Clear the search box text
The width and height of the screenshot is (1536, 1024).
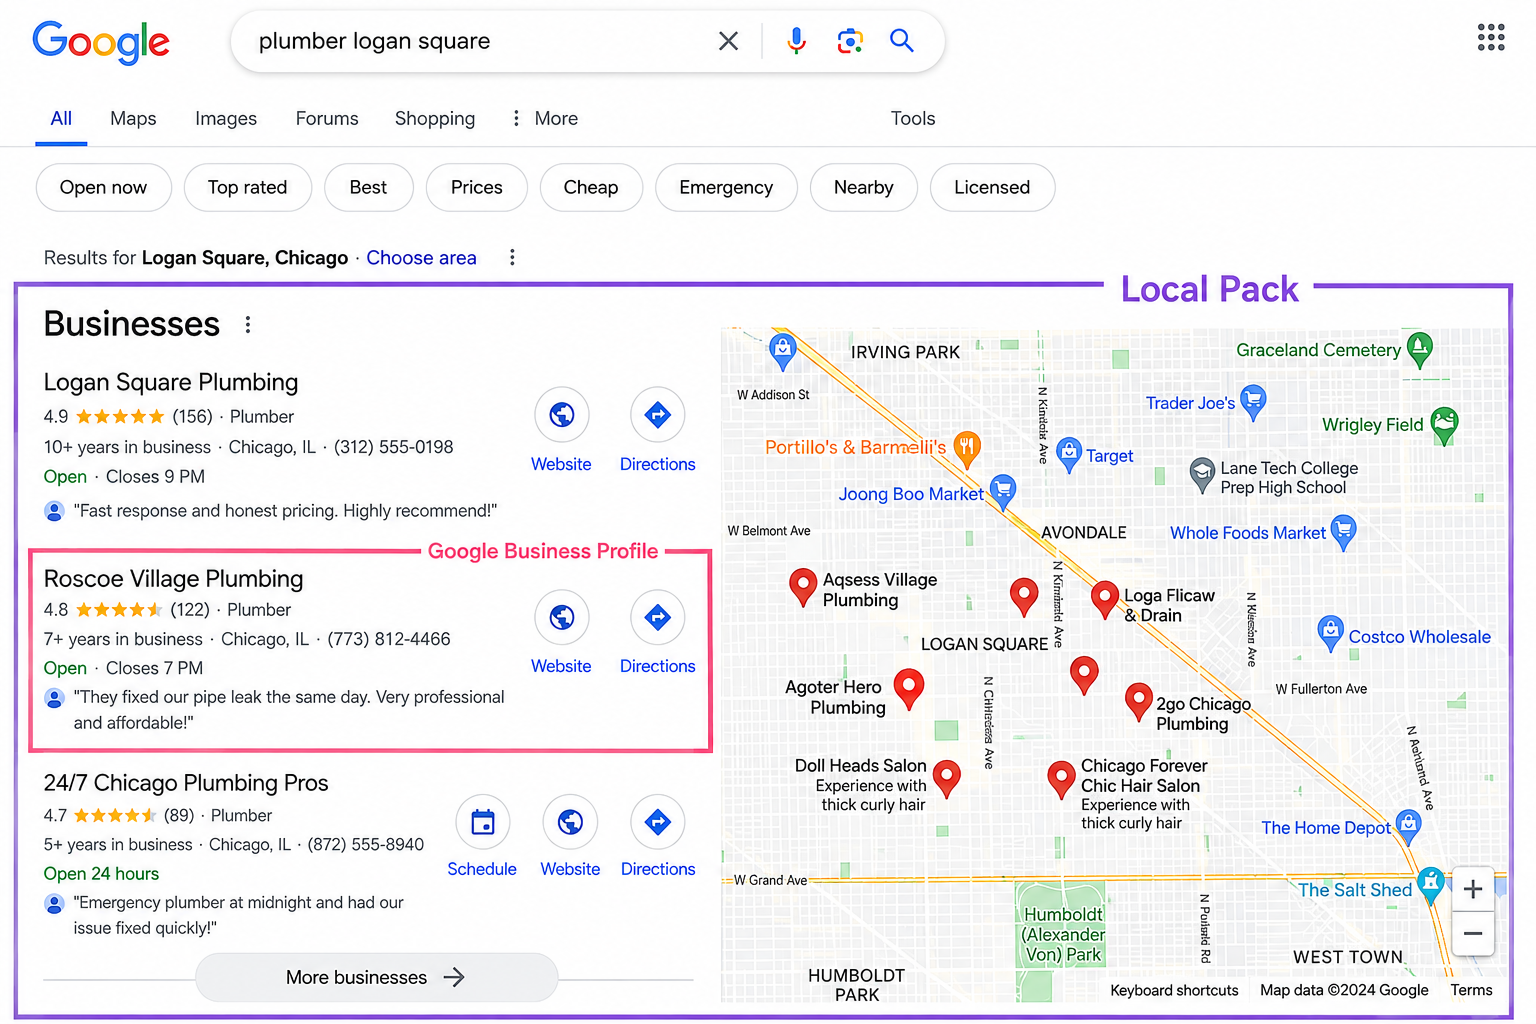coord(728,41)
